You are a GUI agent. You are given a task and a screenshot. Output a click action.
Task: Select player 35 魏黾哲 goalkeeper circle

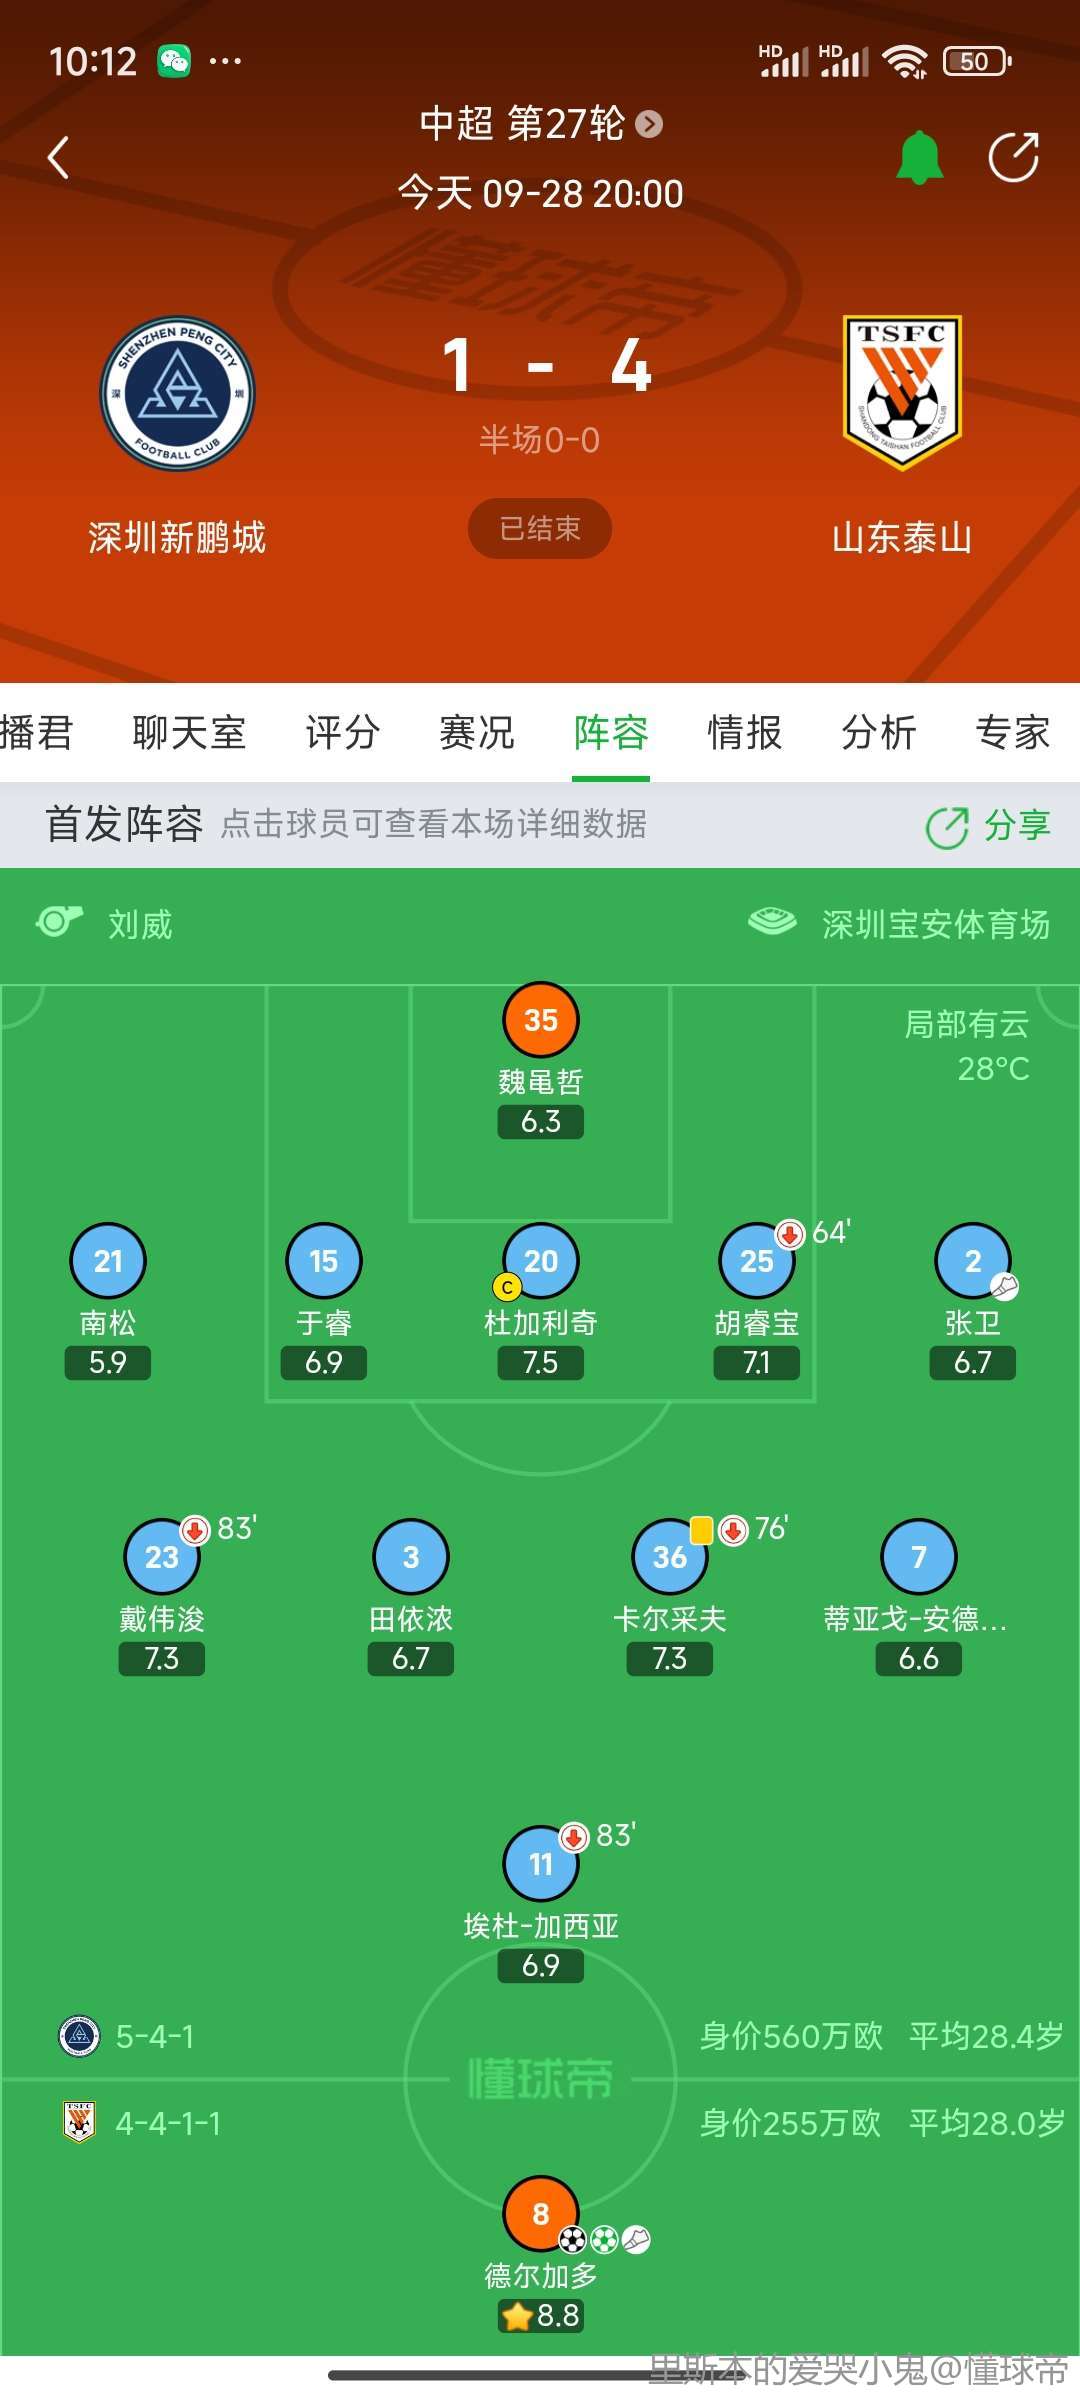click(541, 1020)
